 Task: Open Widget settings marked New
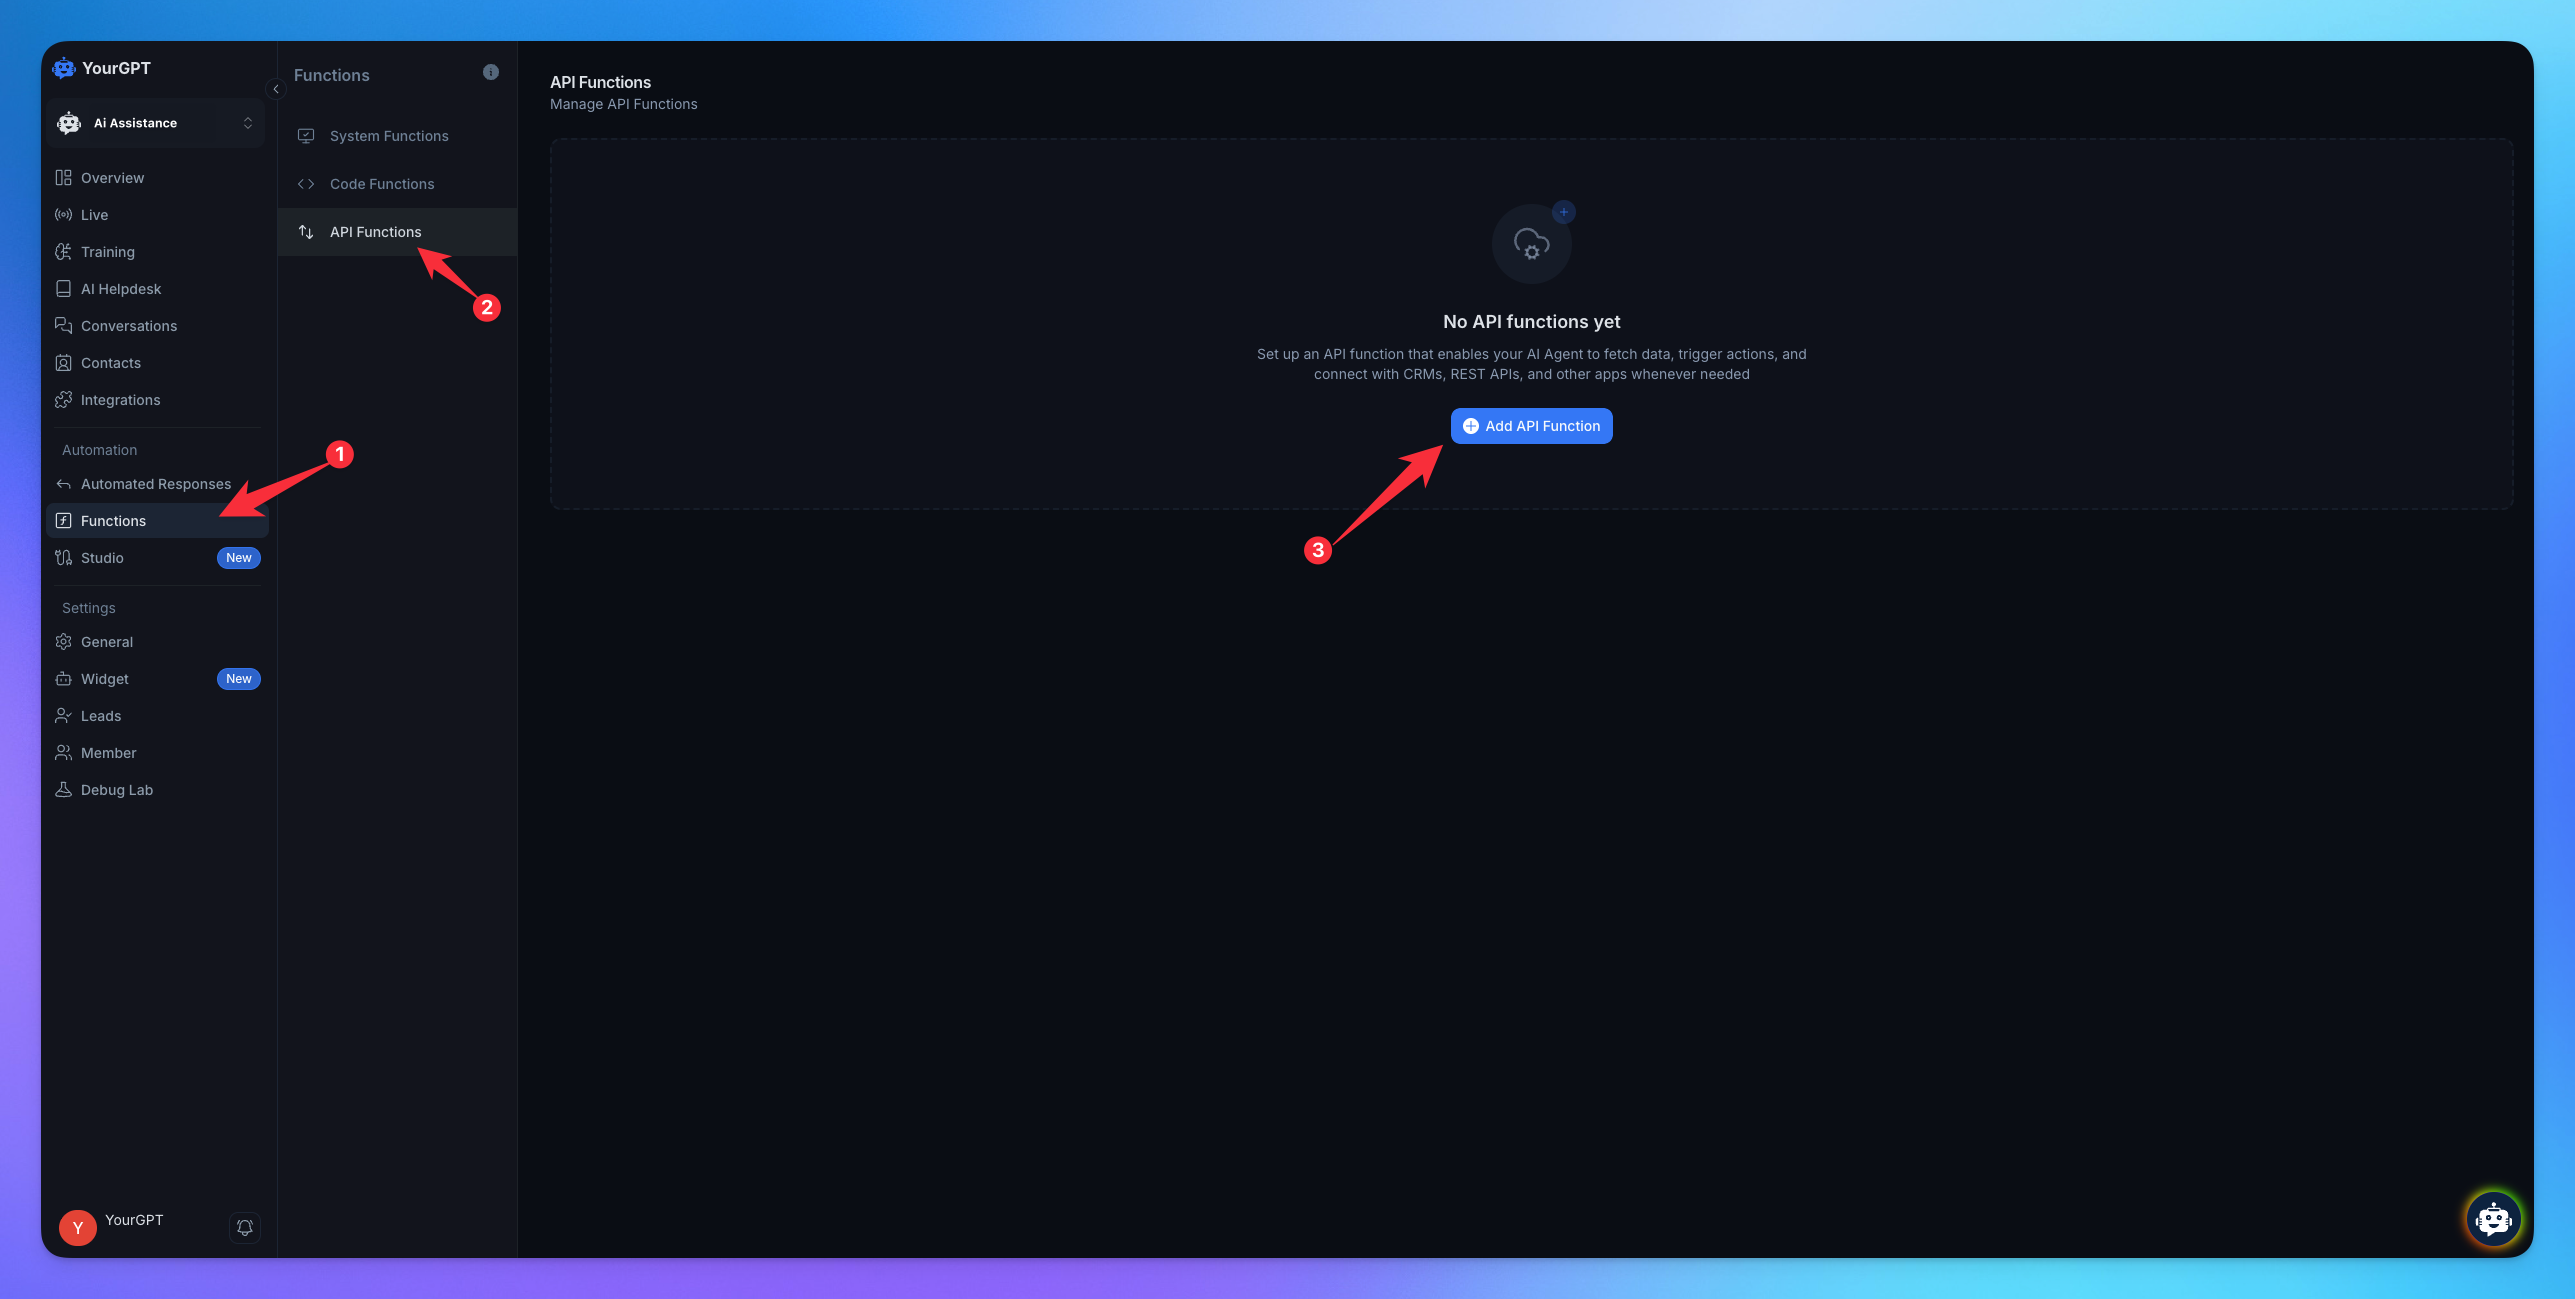[x=104, y=679]
